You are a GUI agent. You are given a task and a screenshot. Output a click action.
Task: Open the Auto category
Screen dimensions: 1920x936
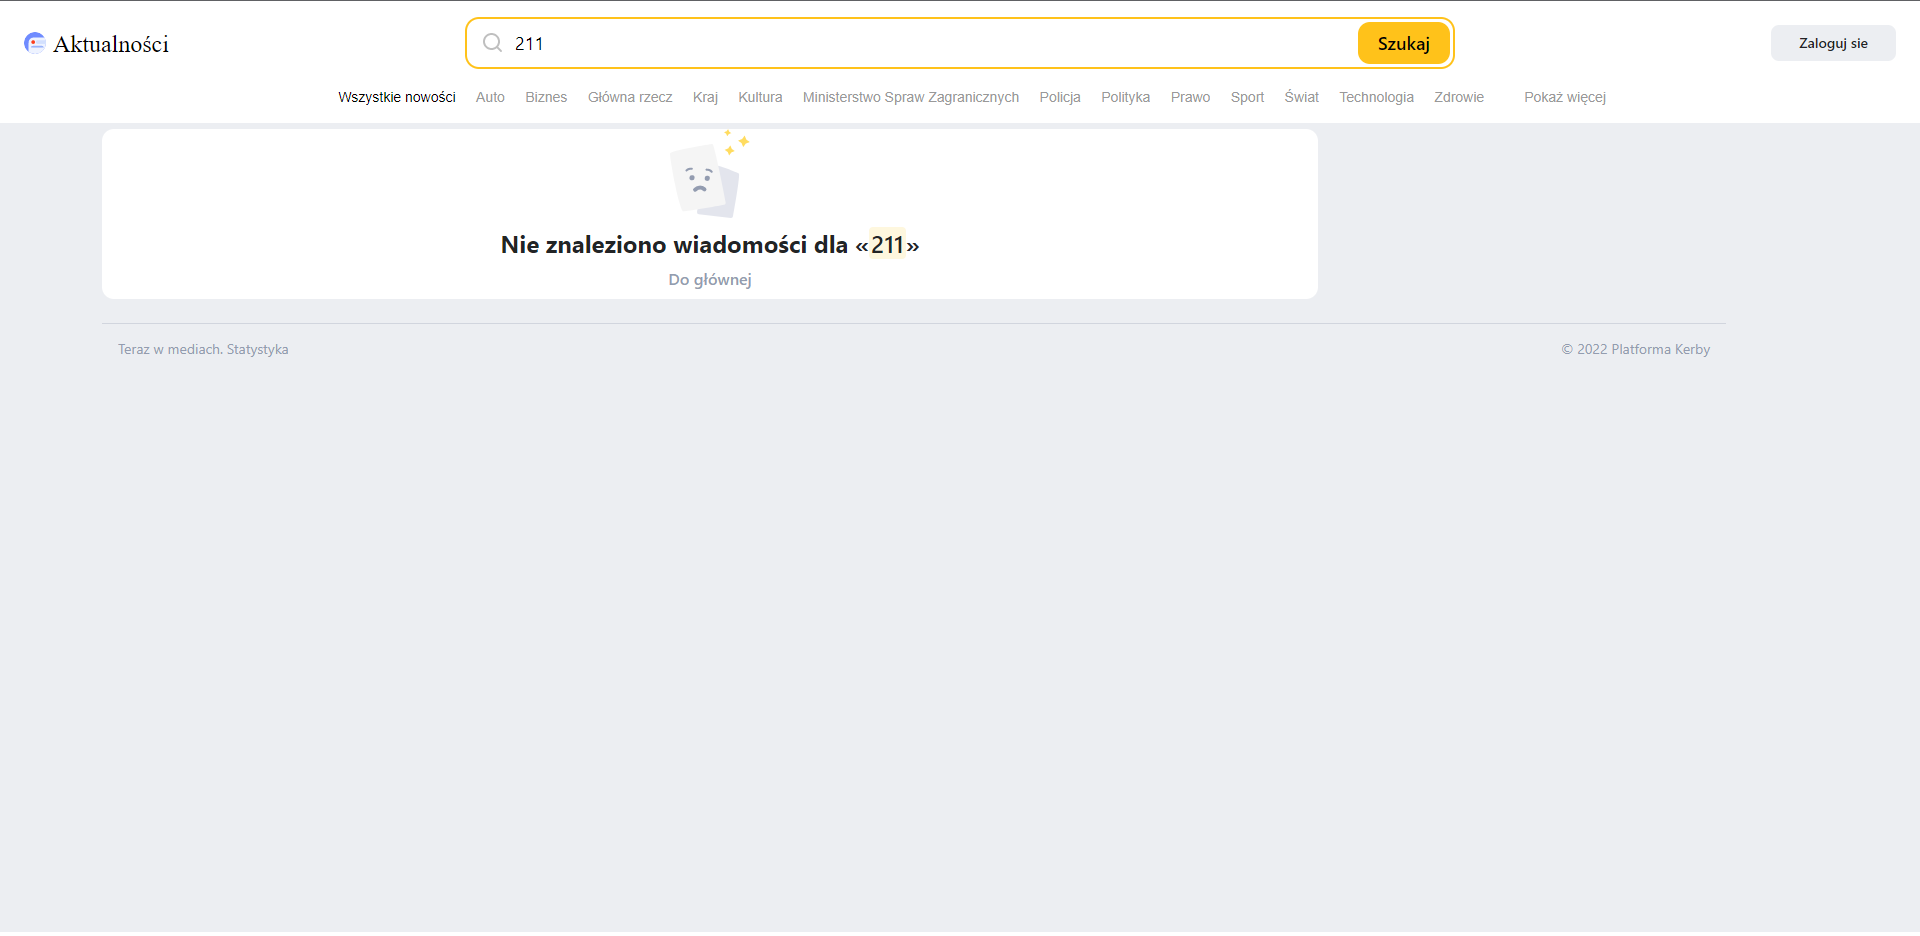(x=490, y=97)
